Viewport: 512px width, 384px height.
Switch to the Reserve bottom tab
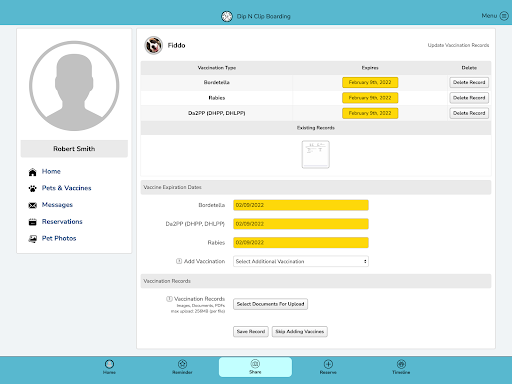[x=328, y=367]
